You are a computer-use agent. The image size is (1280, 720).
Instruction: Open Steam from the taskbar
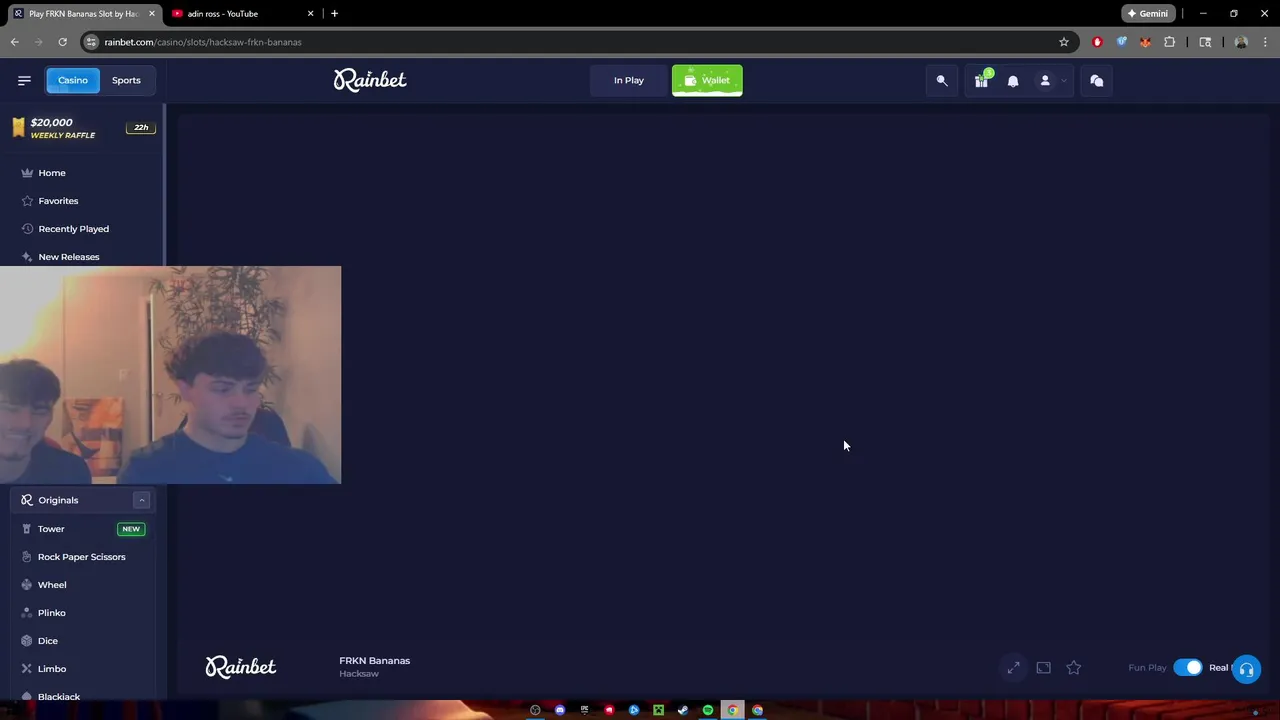tap(683, 710)
